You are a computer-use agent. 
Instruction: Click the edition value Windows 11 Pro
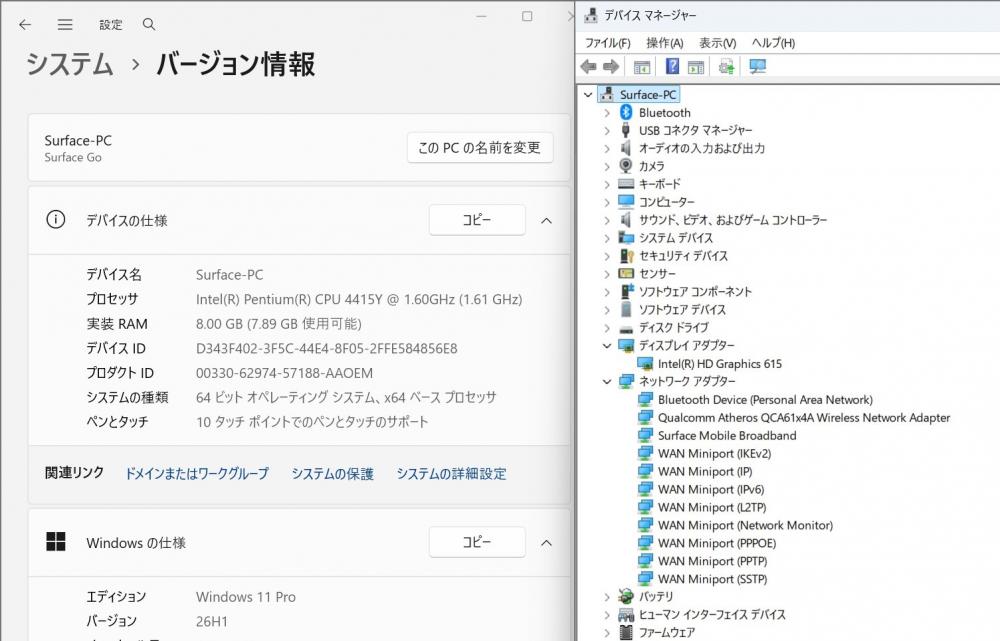click(x=246, y=597)
